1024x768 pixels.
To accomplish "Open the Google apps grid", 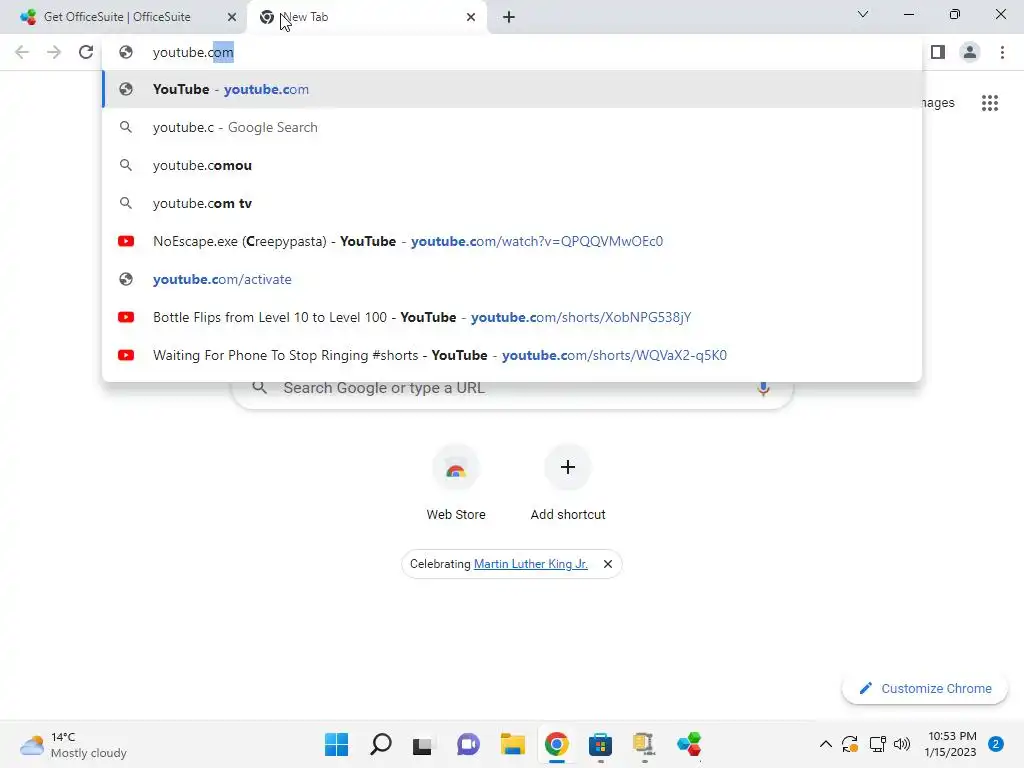I will [x=990, y=103].
